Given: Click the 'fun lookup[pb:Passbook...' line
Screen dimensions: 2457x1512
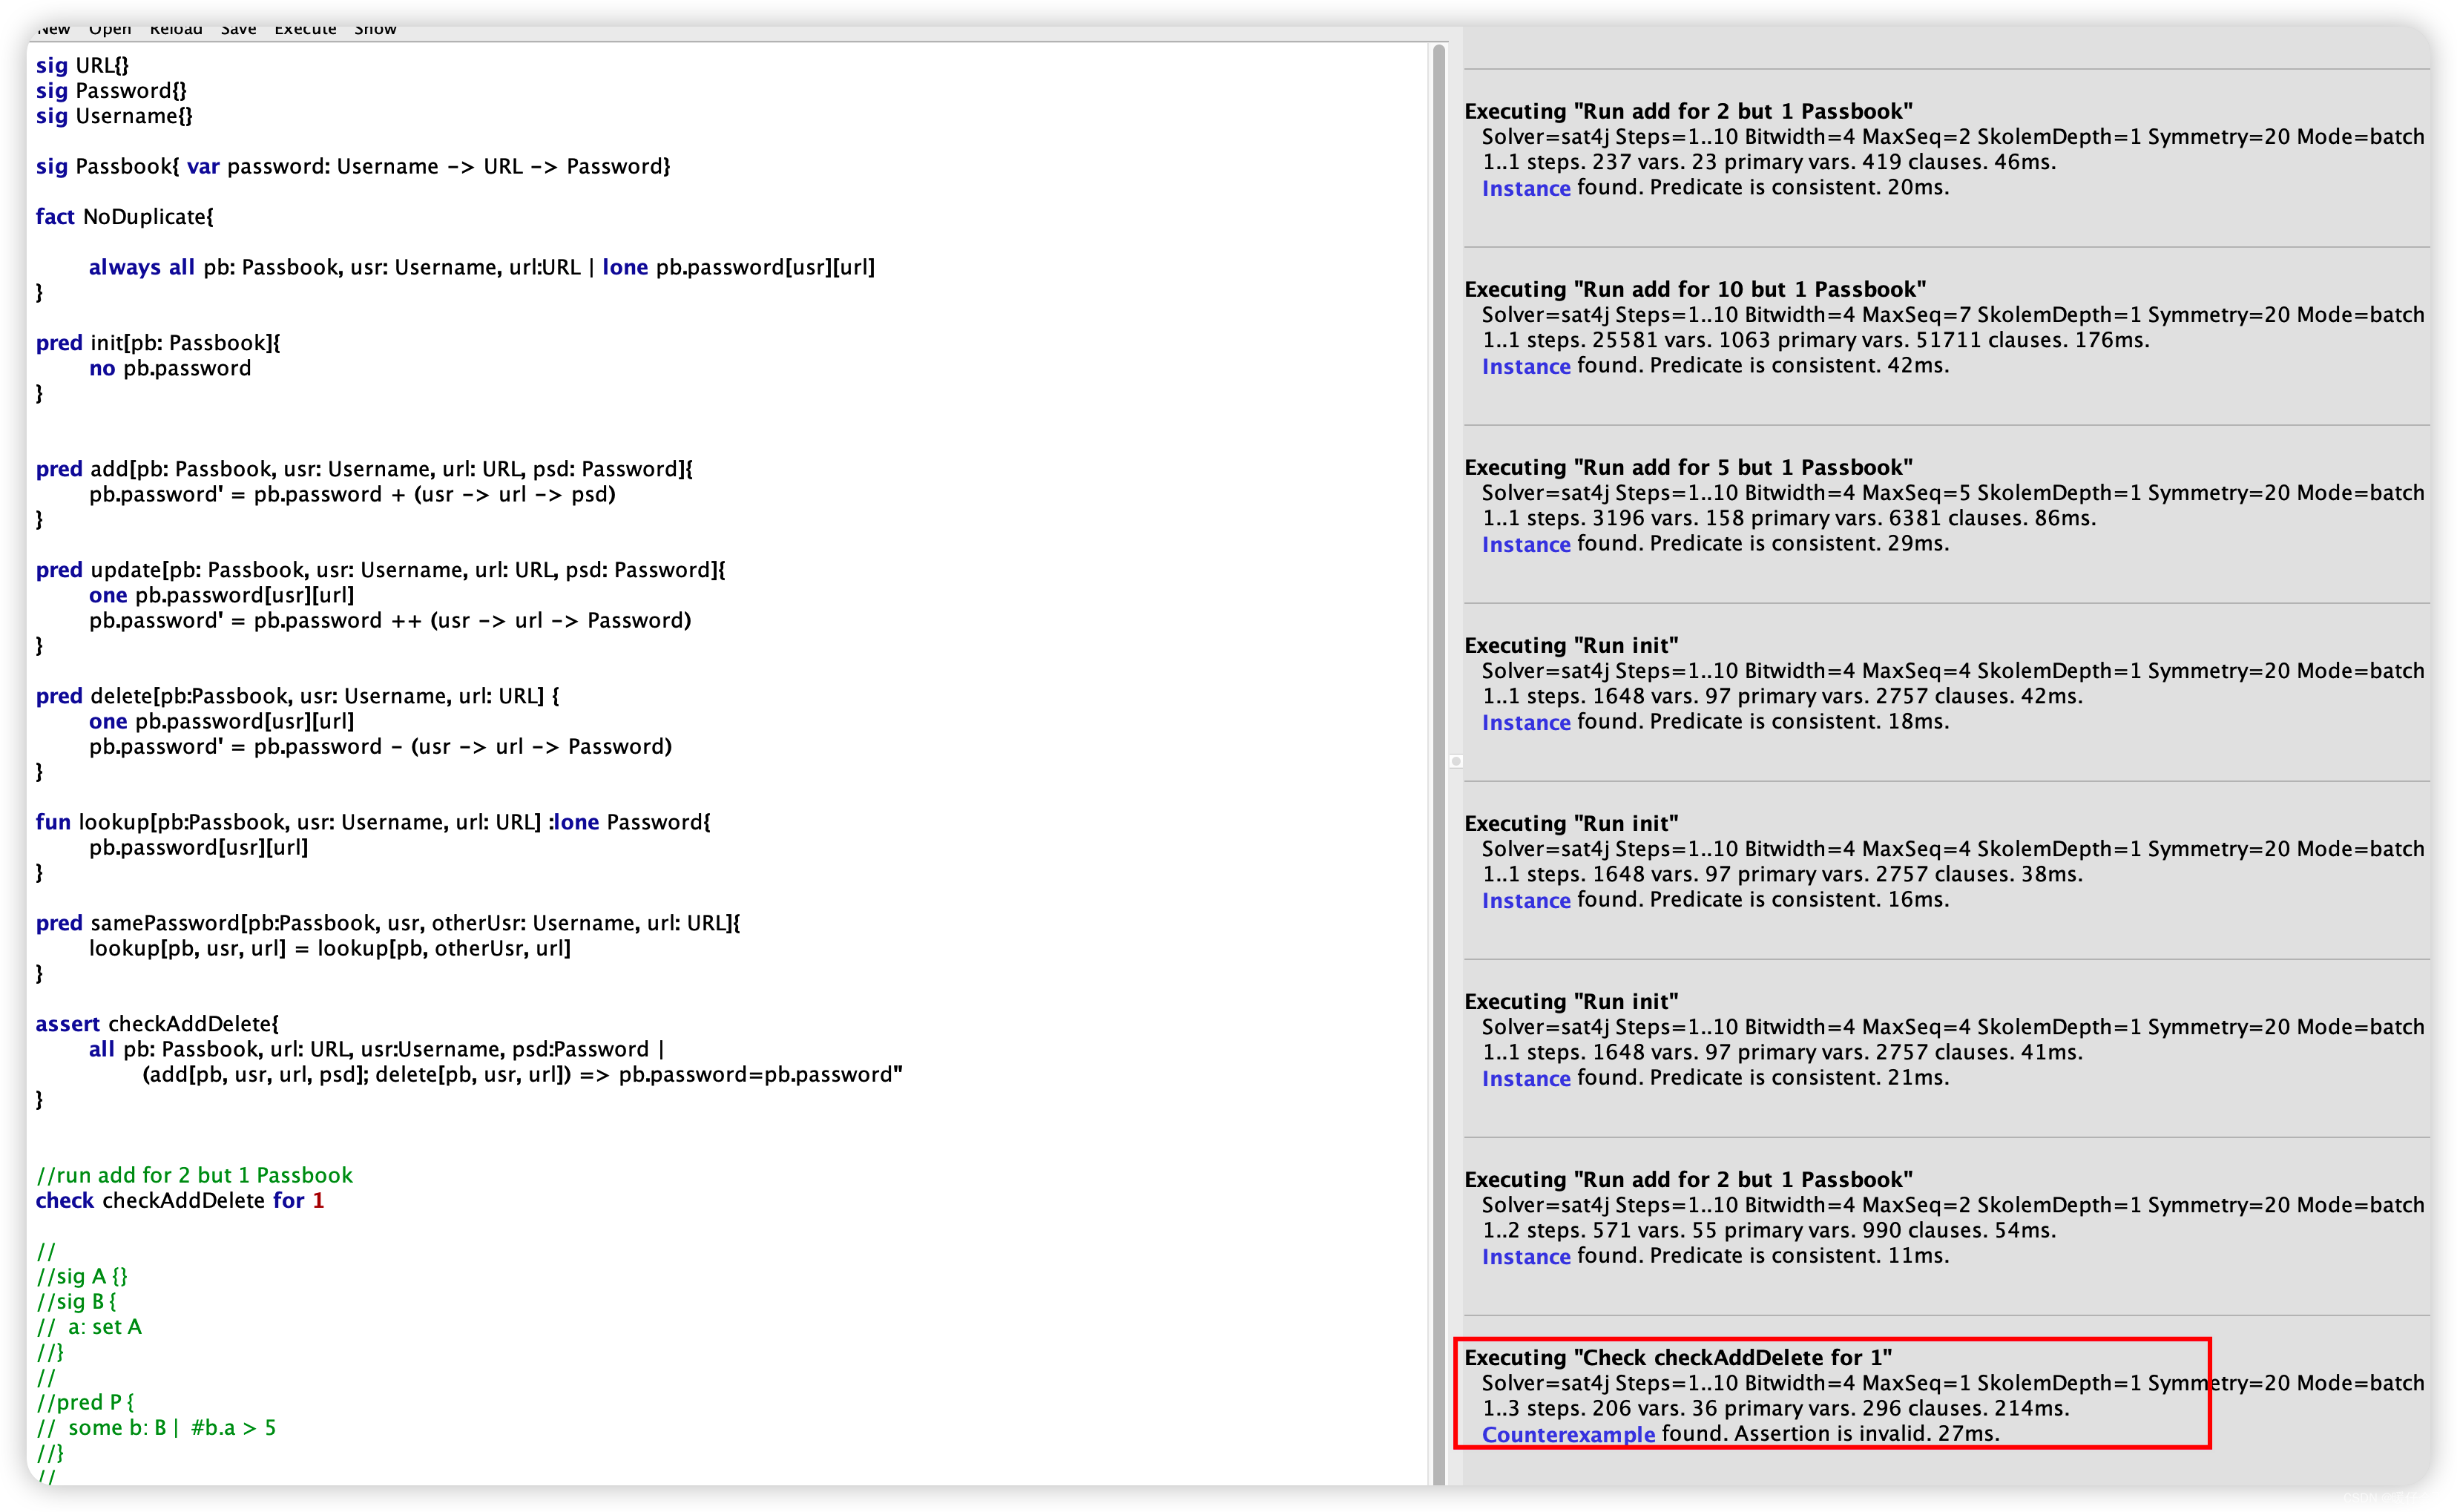Looking at the screenshot, I should [373, 822].
